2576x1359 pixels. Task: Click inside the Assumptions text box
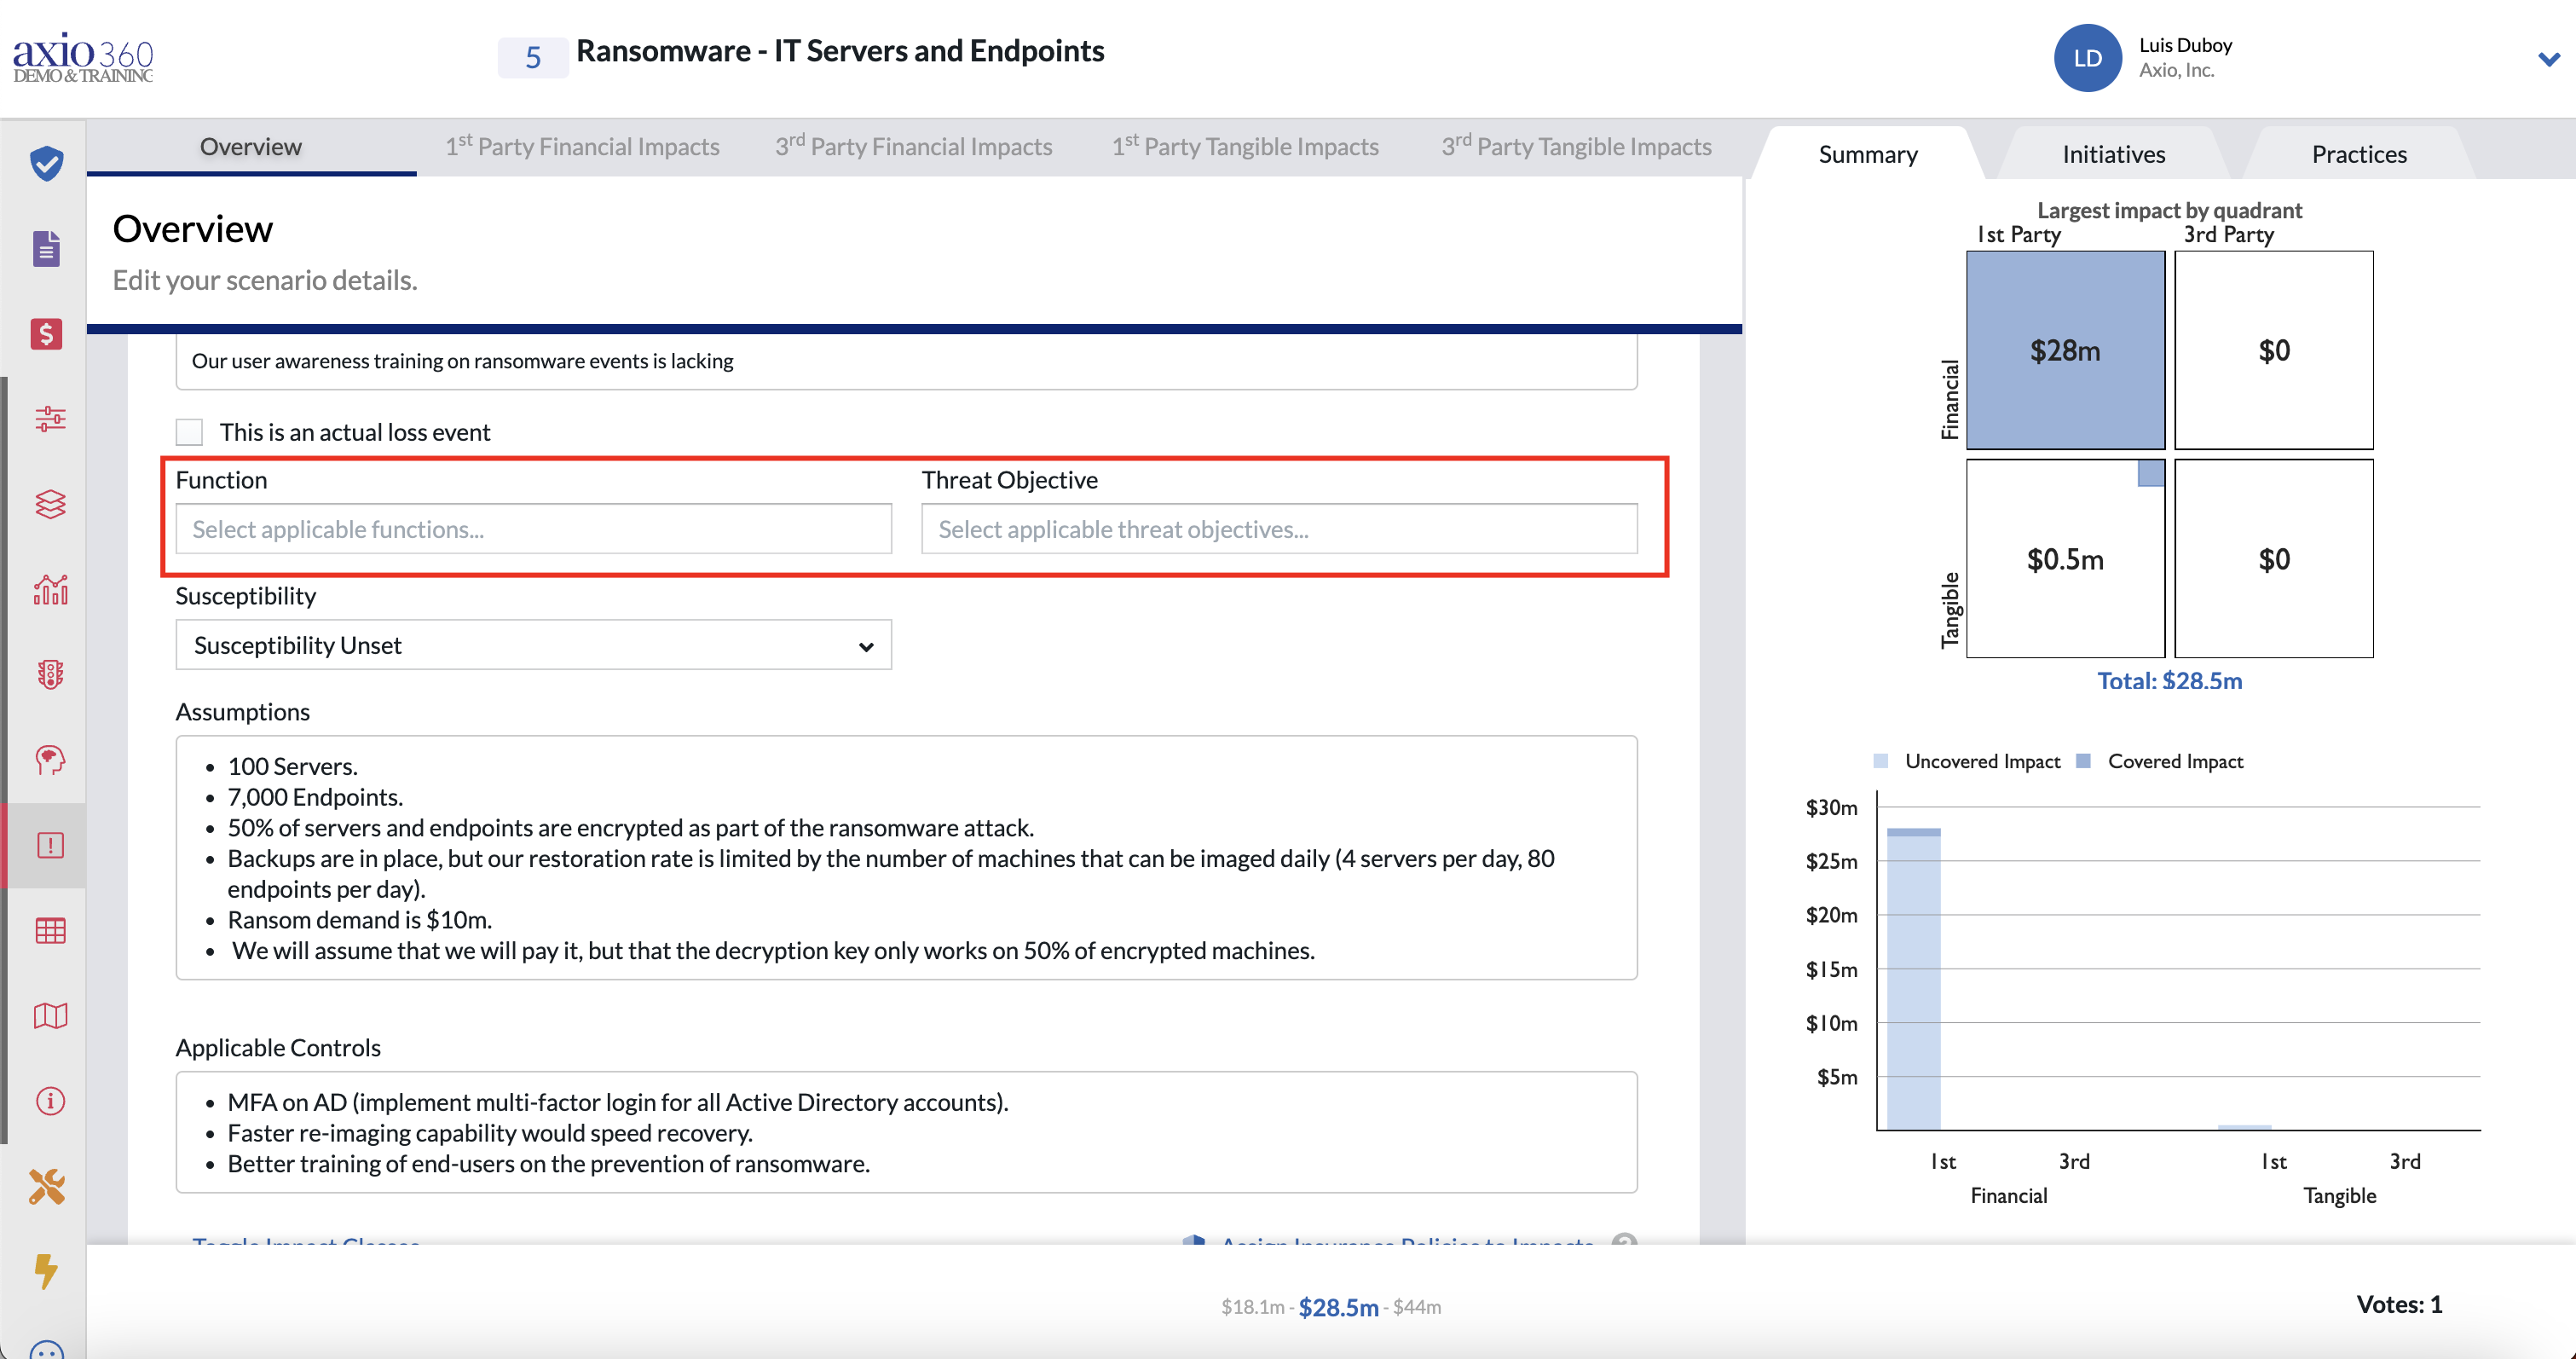click(906, 858)
